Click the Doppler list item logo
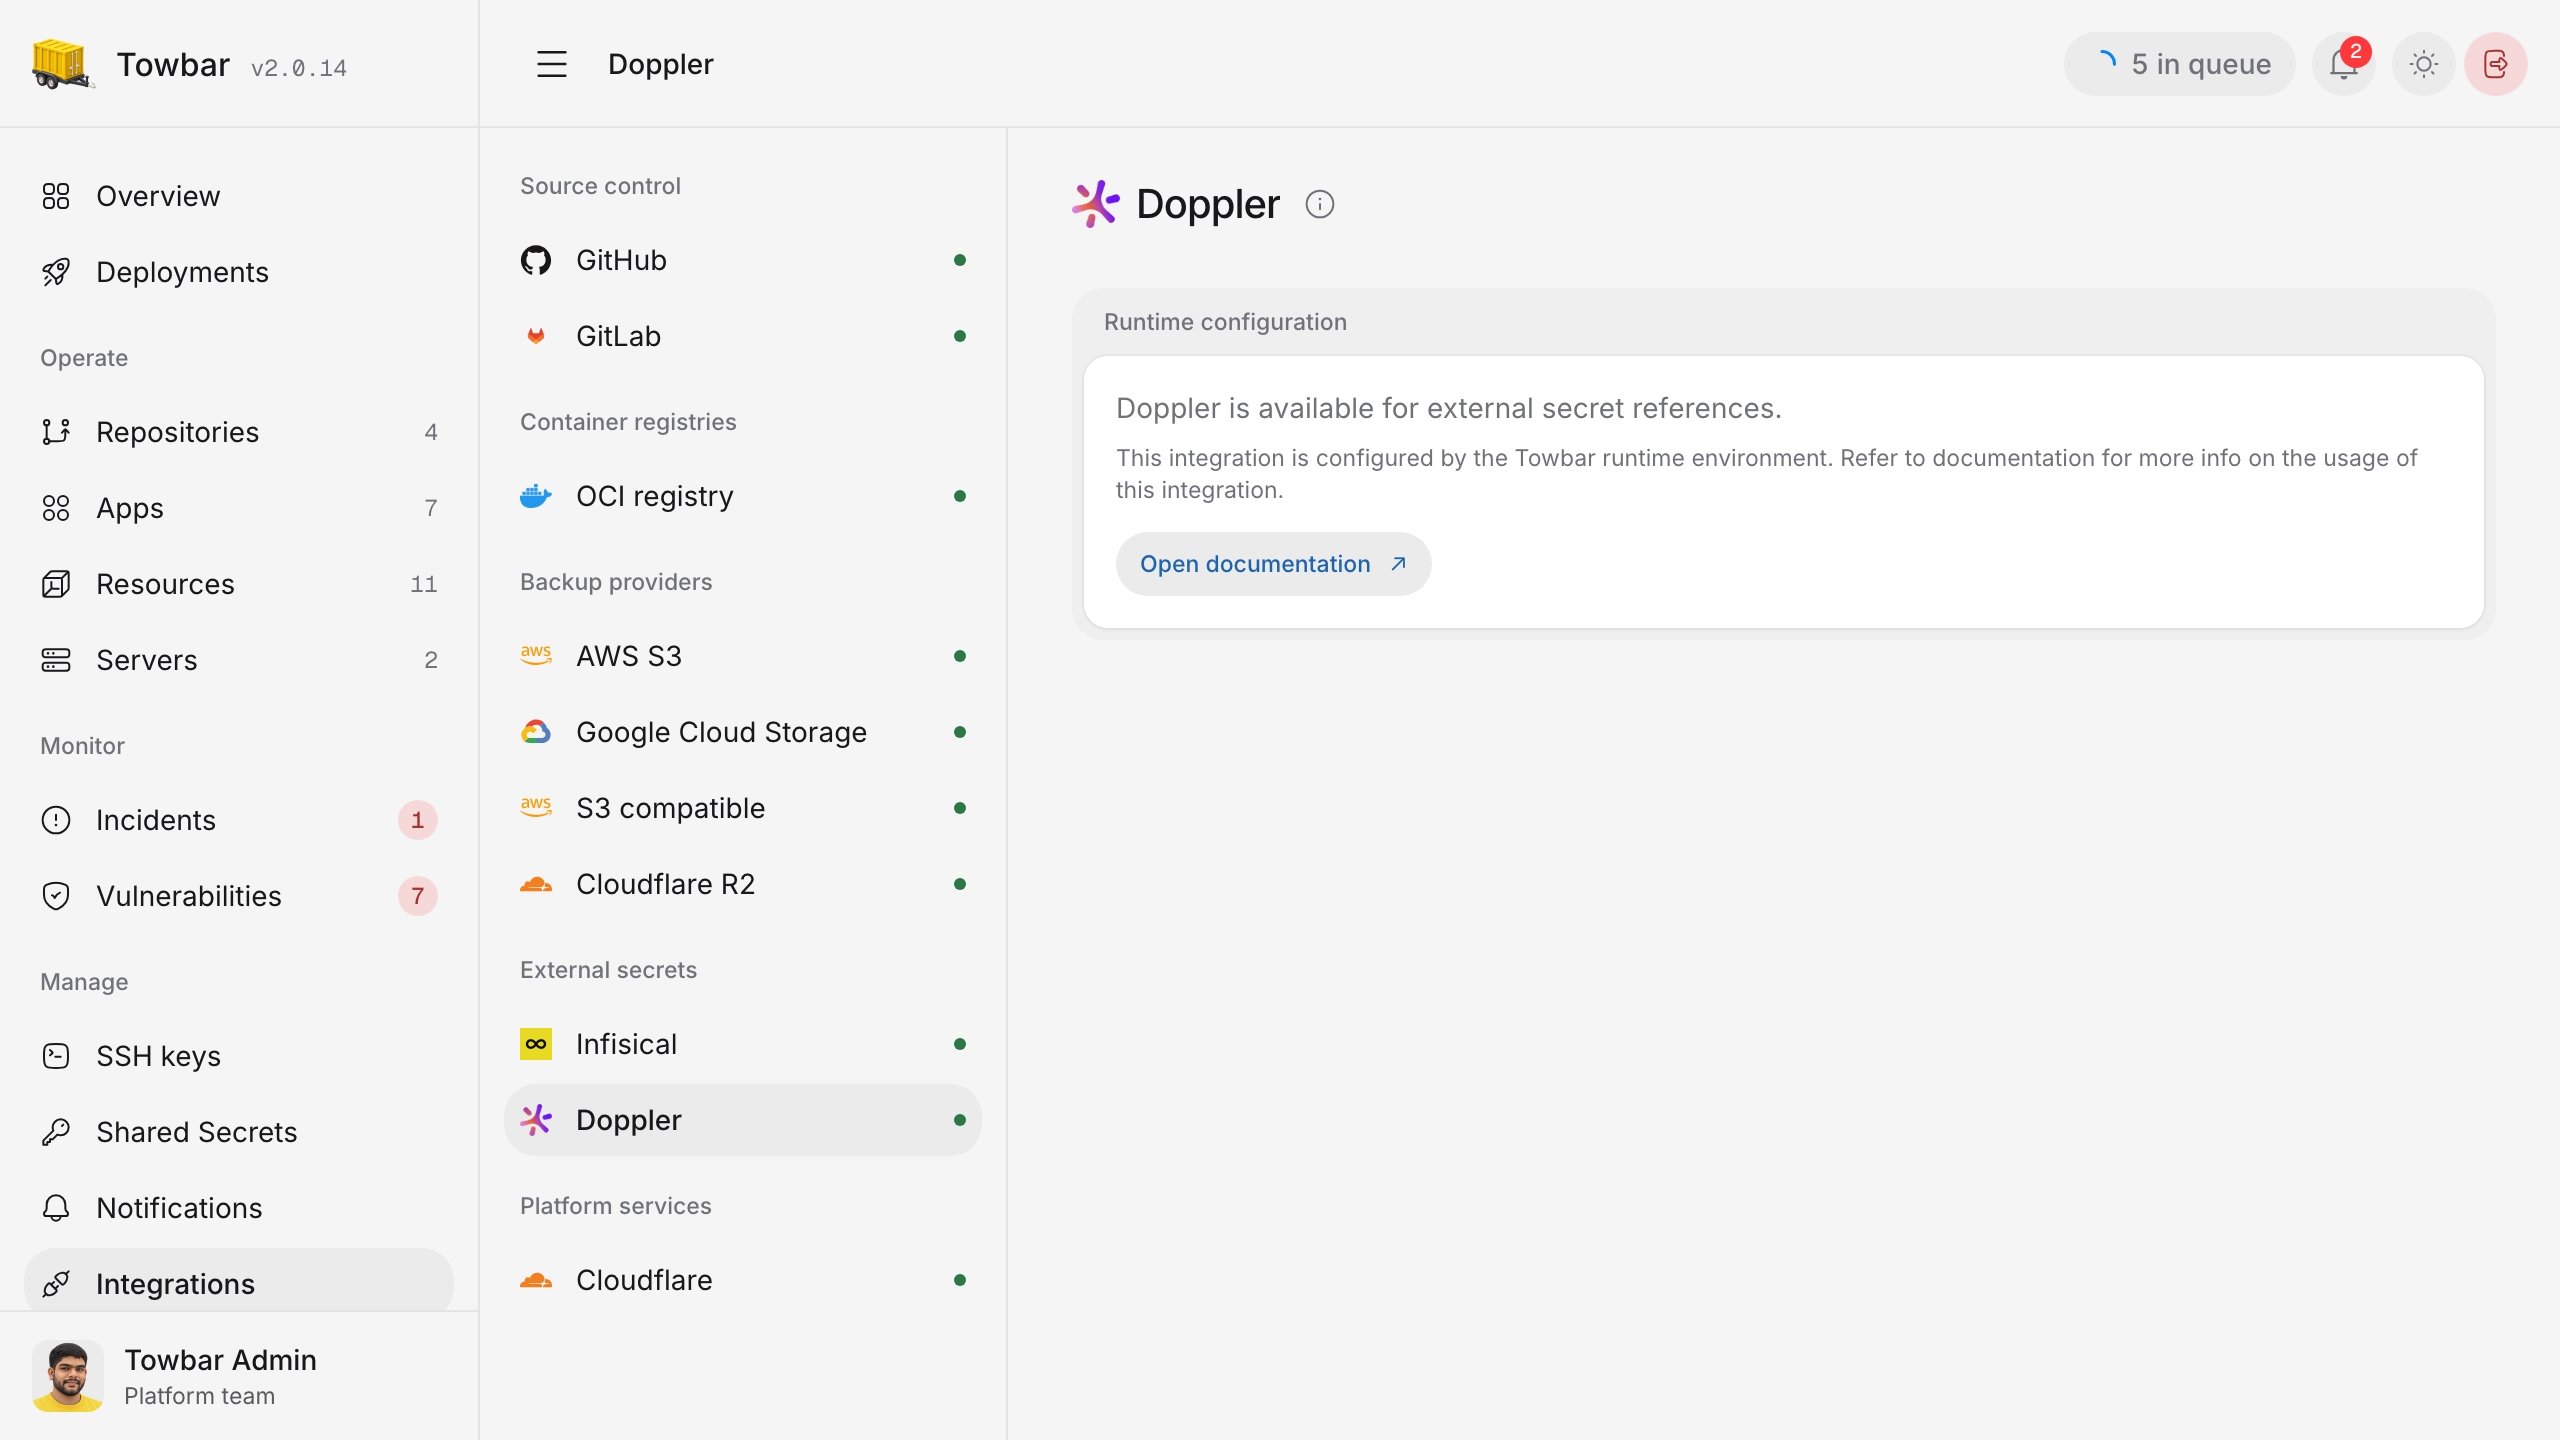The image size is (2560, 1440). (x=536, y=1120)
